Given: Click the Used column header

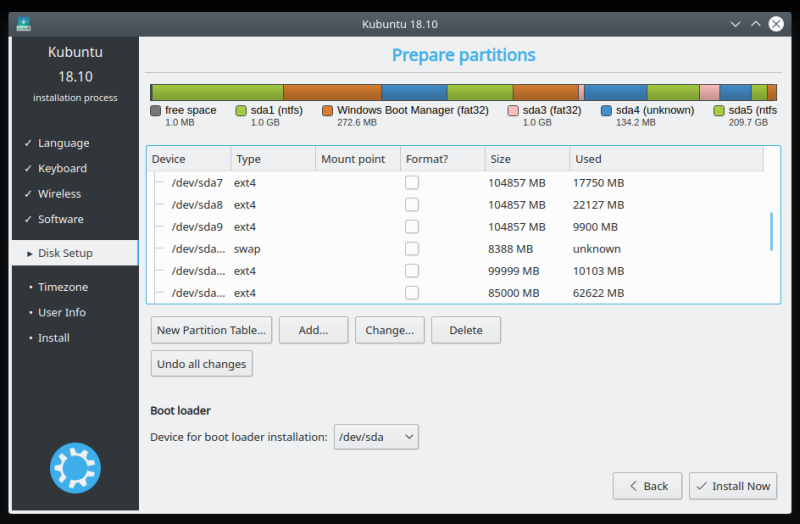Looking at the screenshot, I should pyautogui.click(x=666, y=159).
